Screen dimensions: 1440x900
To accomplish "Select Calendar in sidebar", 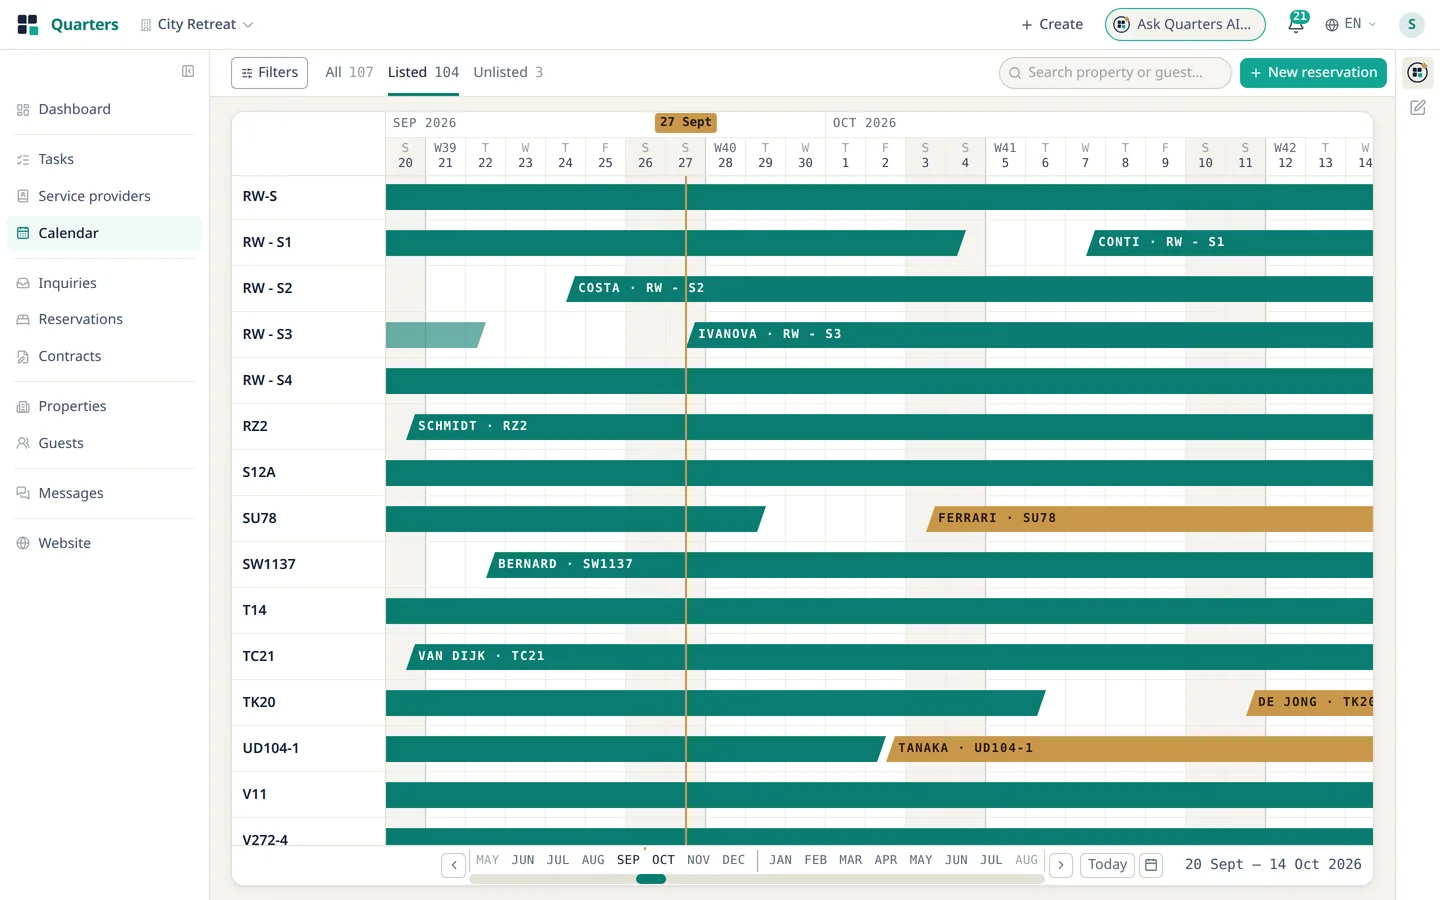I will [104, 233].
